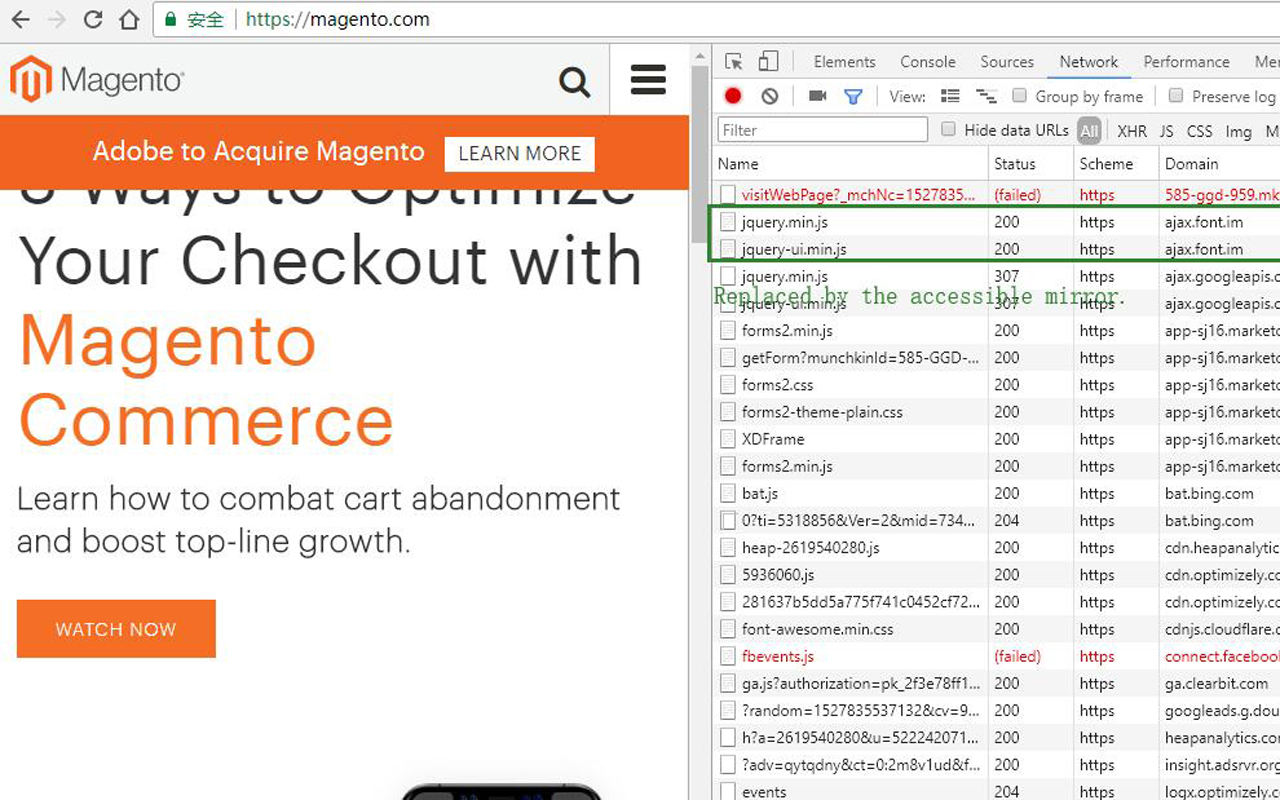Image resolution: width=1280 pixels, height=800 pixels.
Task: Sort by the Status column header
Action: click(1031, 164)
